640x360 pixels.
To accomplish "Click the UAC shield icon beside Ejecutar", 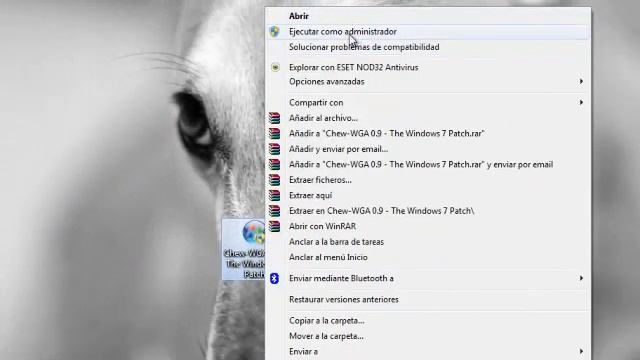I will (x=275, y=31).
